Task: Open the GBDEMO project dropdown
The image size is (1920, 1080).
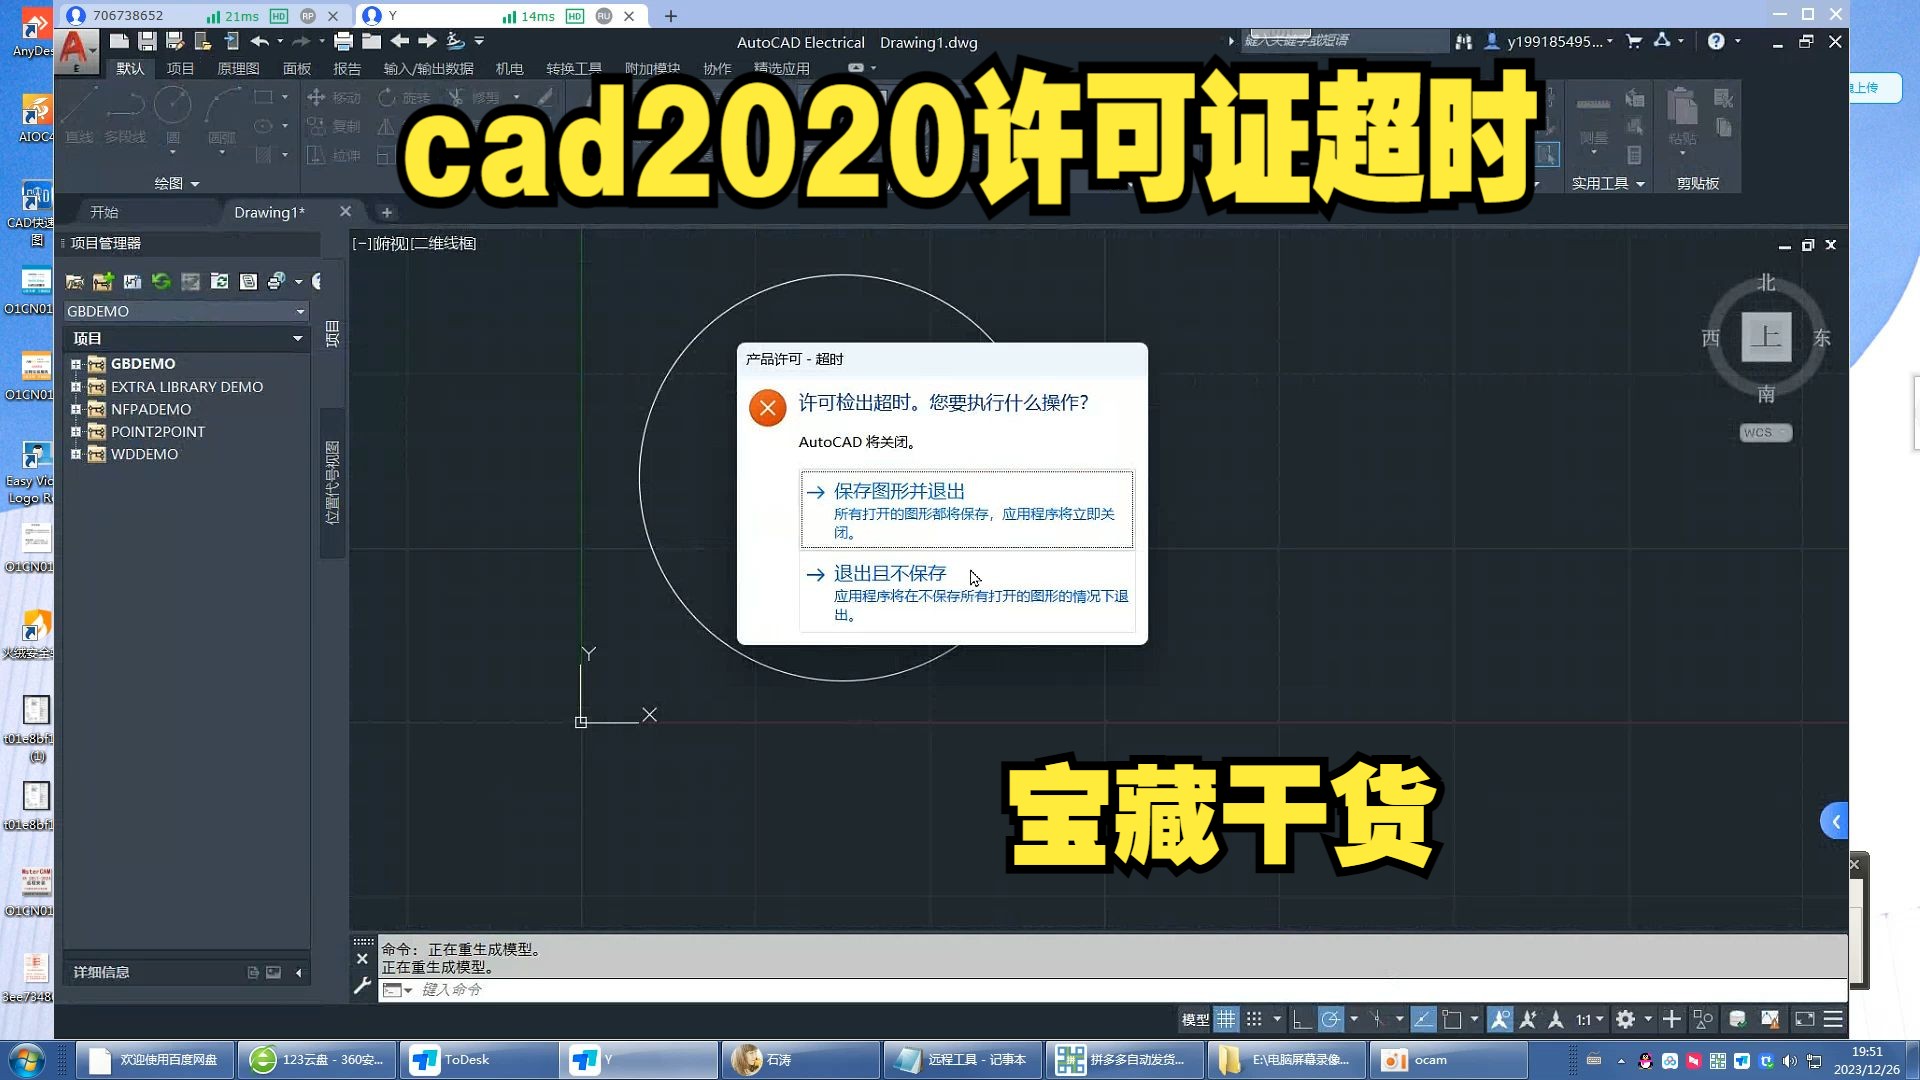Action: pos(299,311)
